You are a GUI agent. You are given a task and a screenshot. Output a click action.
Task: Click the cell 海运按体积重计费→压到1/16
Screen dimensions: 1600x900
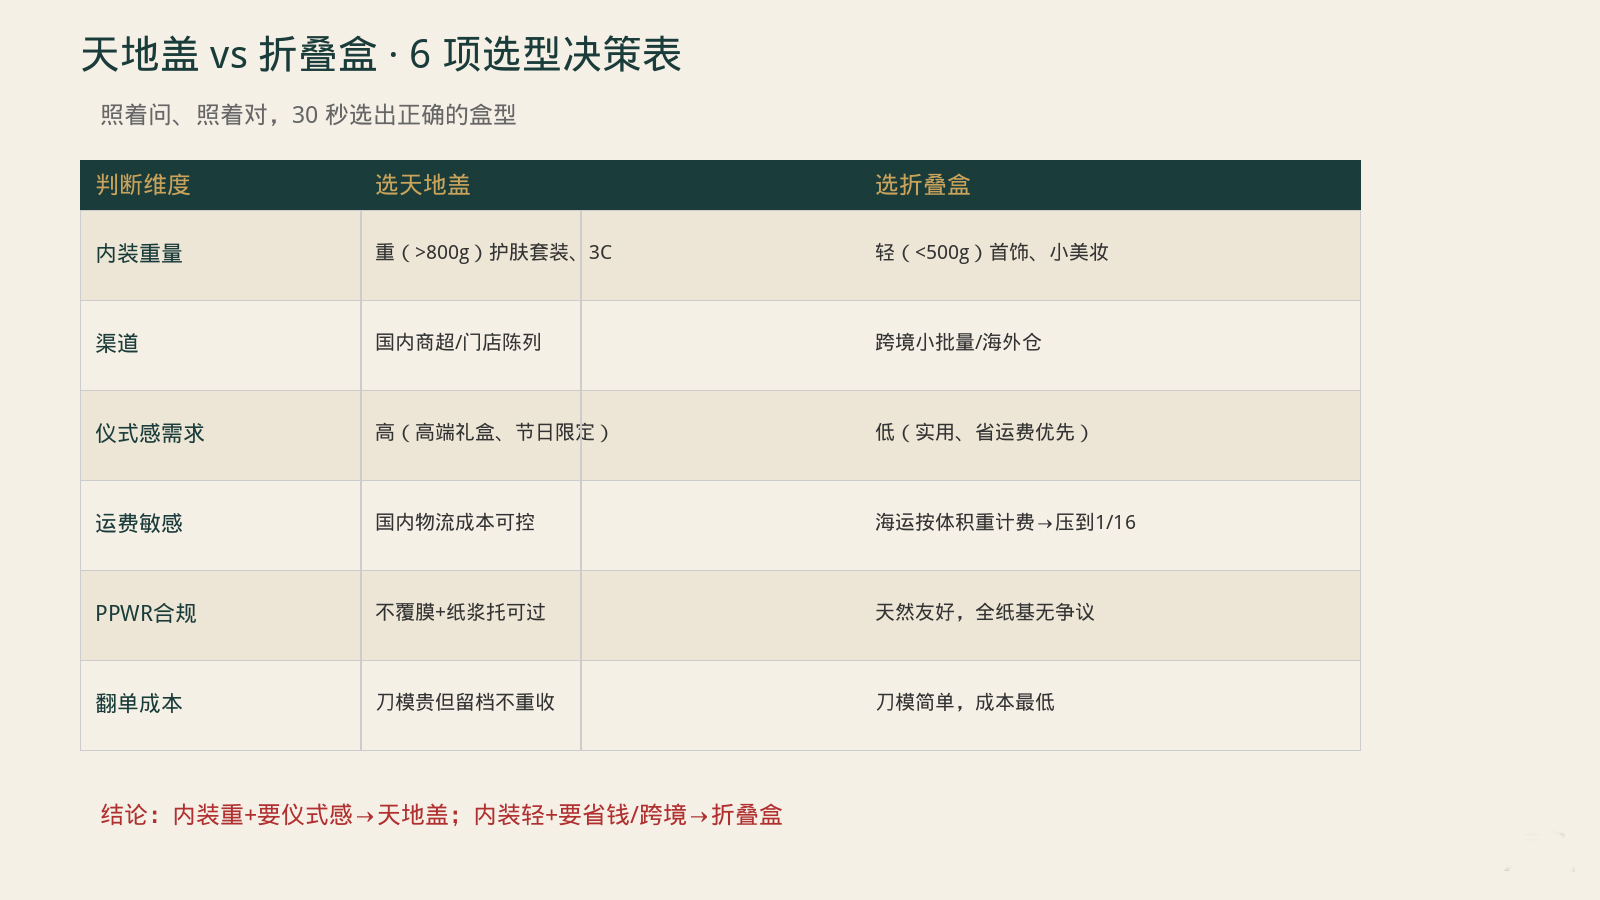pyautogui.click(x=1005, y=523)
